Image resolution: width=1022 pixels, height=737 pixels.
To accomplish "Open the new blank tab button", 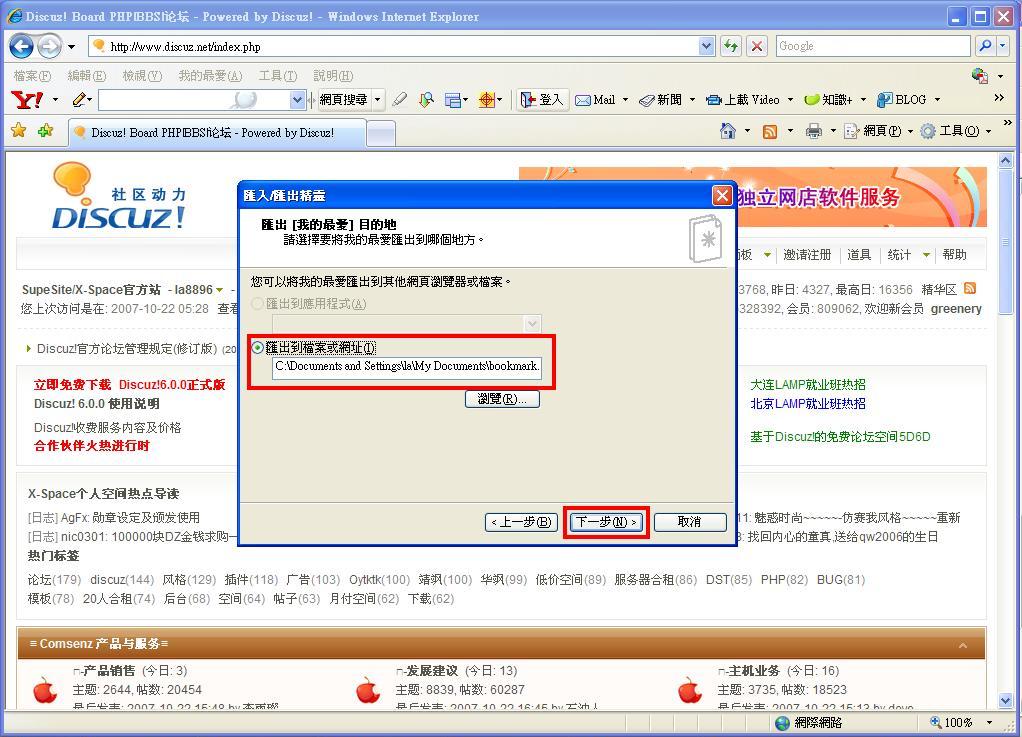I will click(x=381, y=133).
